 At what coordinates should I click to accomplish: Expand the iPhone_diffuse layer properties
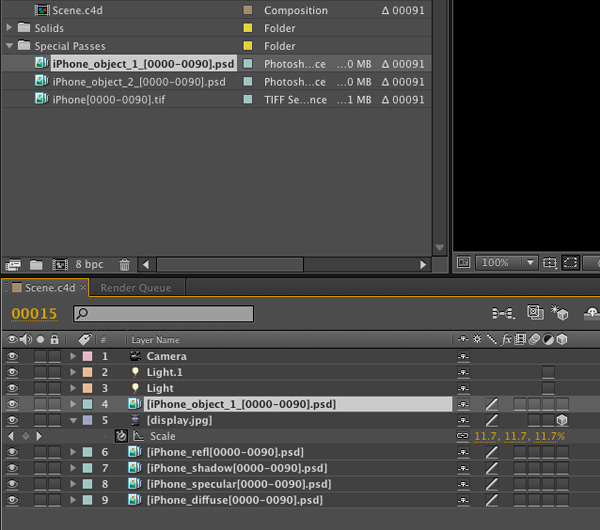point(73,500)
